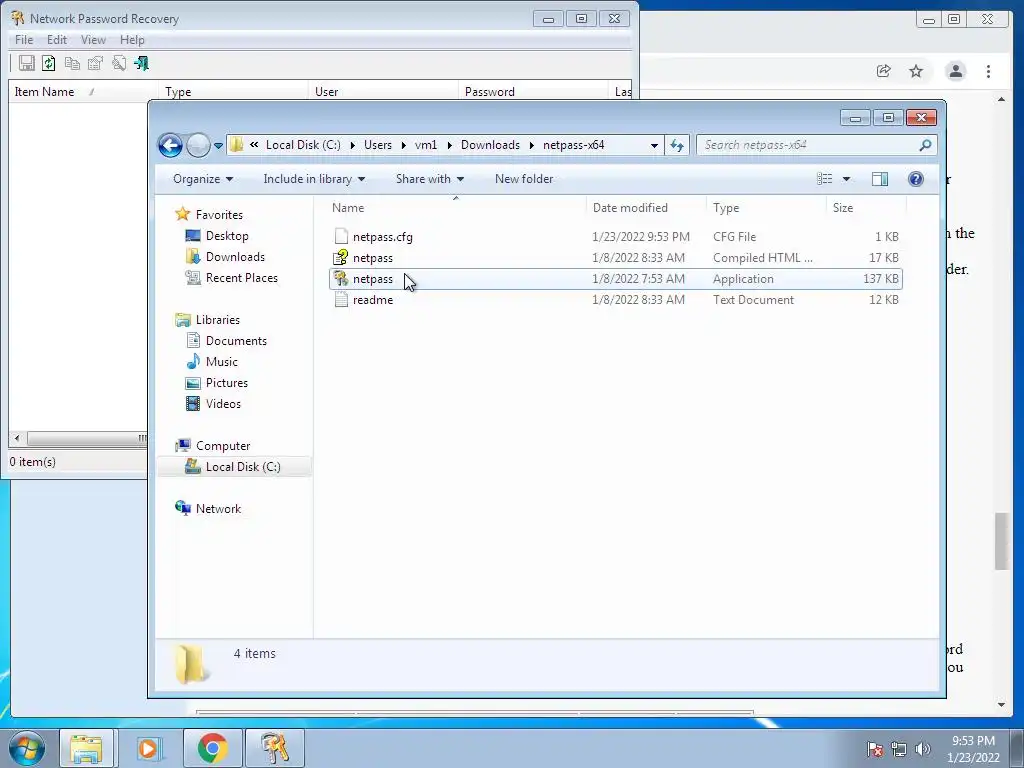Refresh the Network Password Recovery list
This screenshot has width=1024, height=768.
49,63
